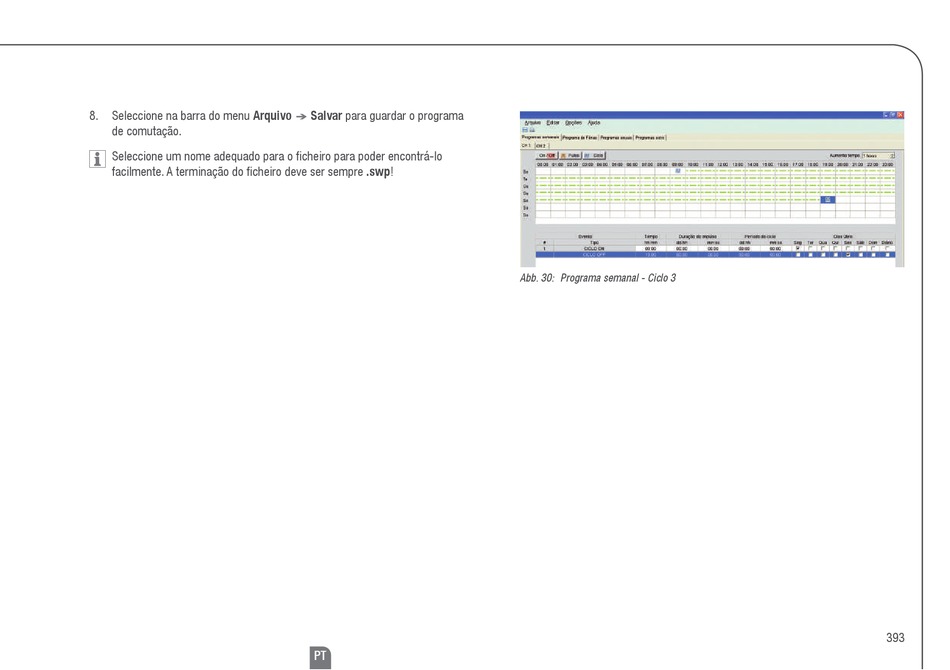
Task: Toggle Sáb checkbox in the CICLO ON row
Action: coord(860,248)
